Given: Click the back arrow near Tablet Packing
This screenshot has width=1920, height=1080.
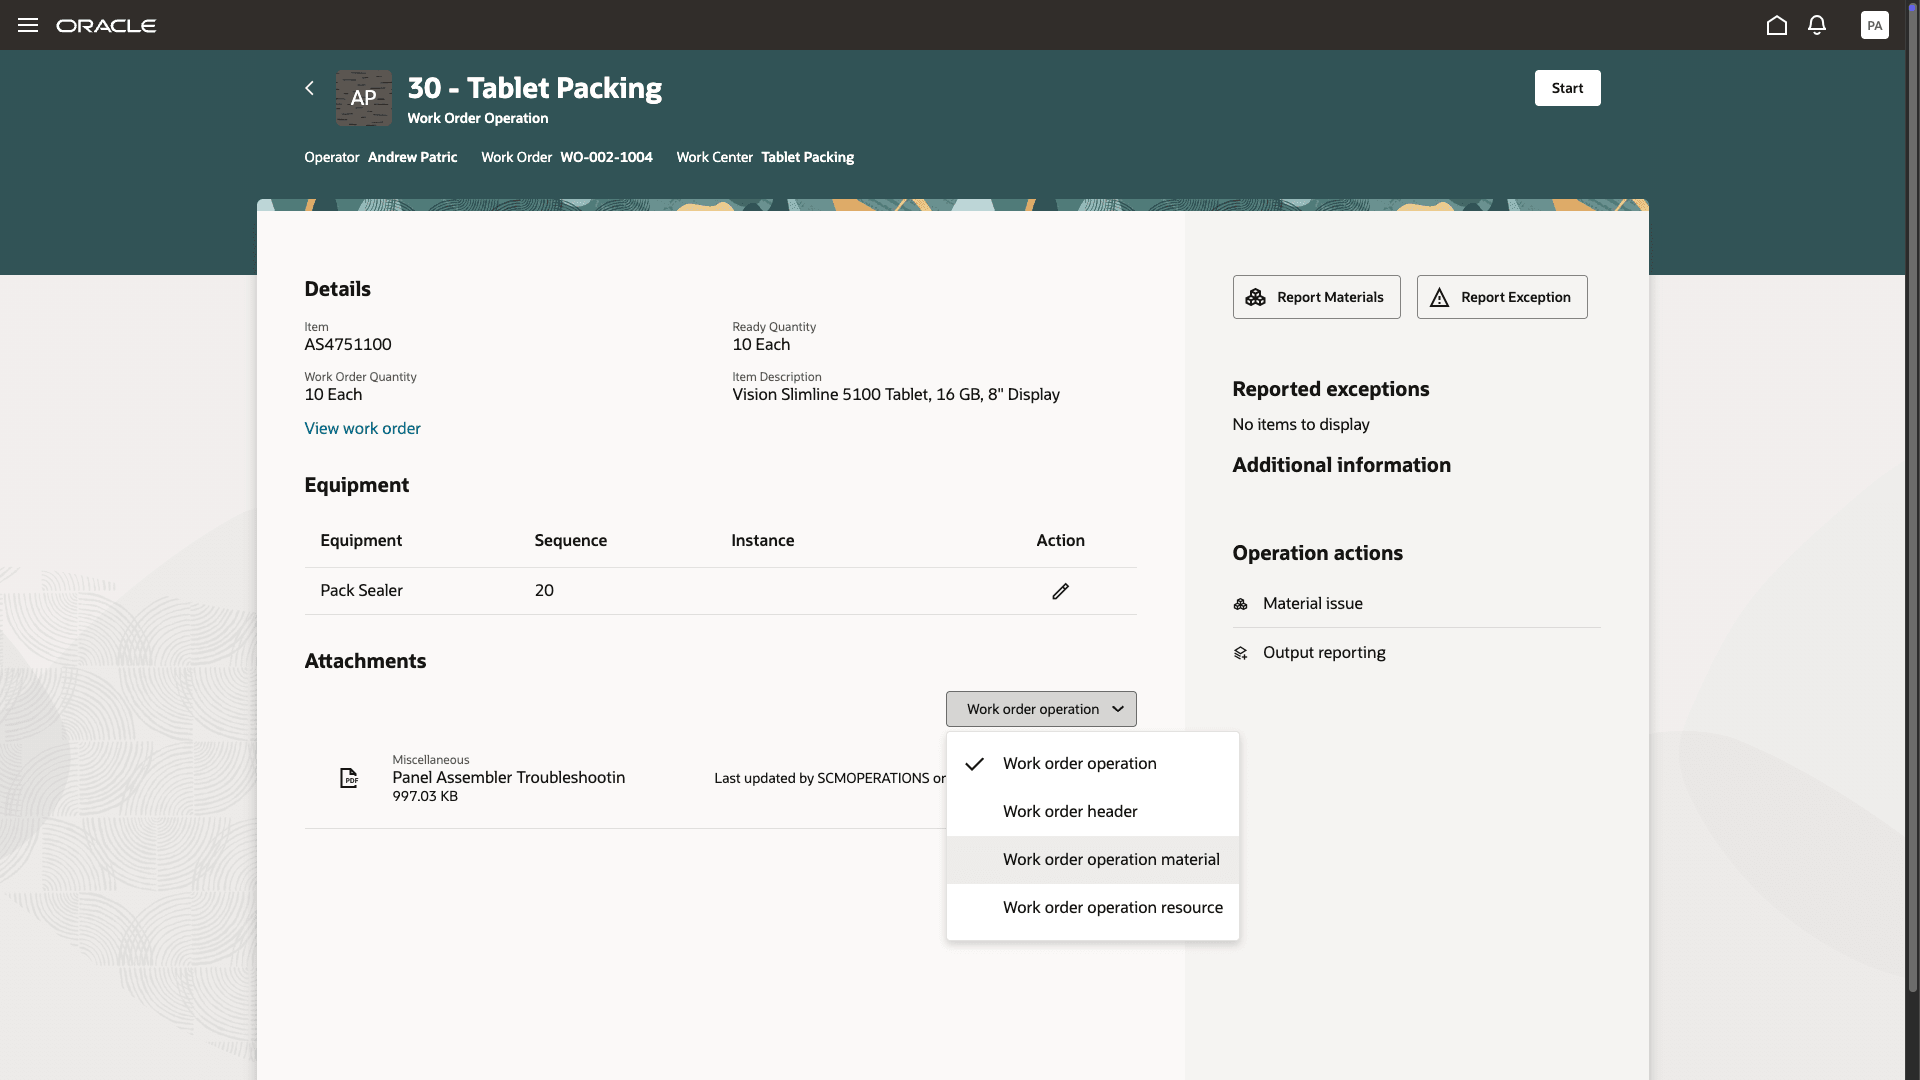Looking at the screenshot, I should coord(308,88).
